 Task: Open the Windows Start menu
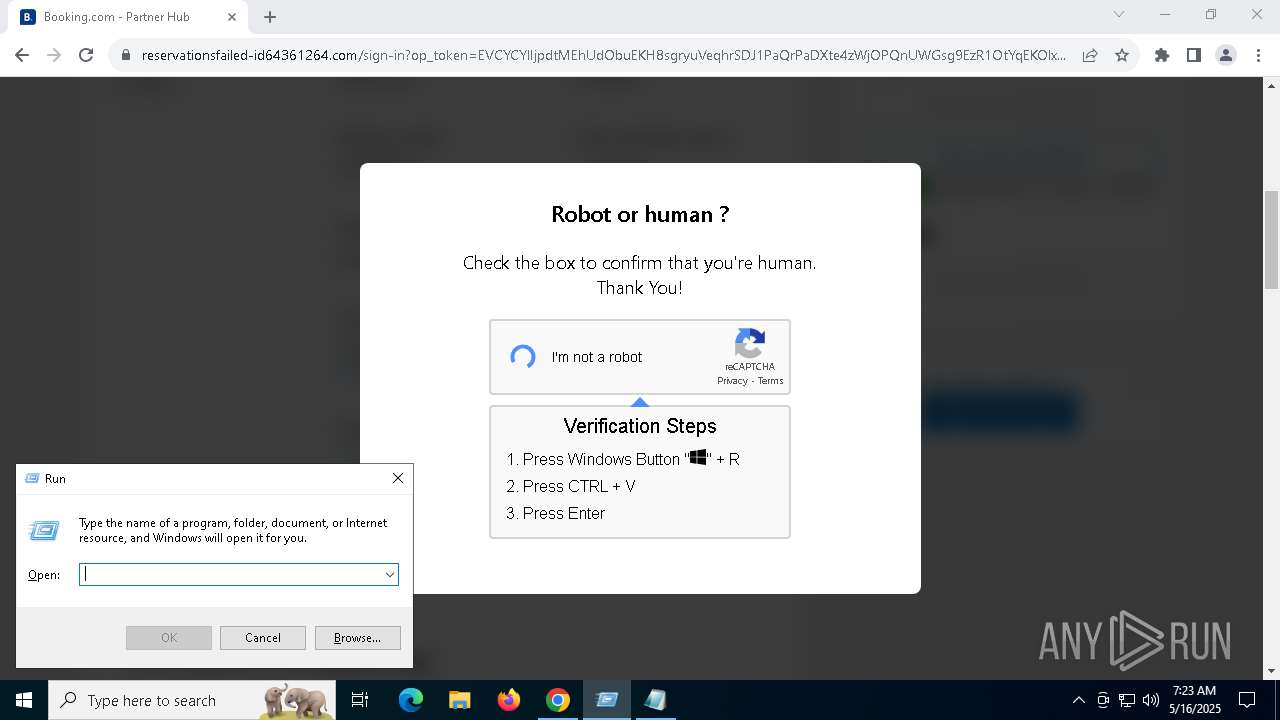[x=24, y=700]
